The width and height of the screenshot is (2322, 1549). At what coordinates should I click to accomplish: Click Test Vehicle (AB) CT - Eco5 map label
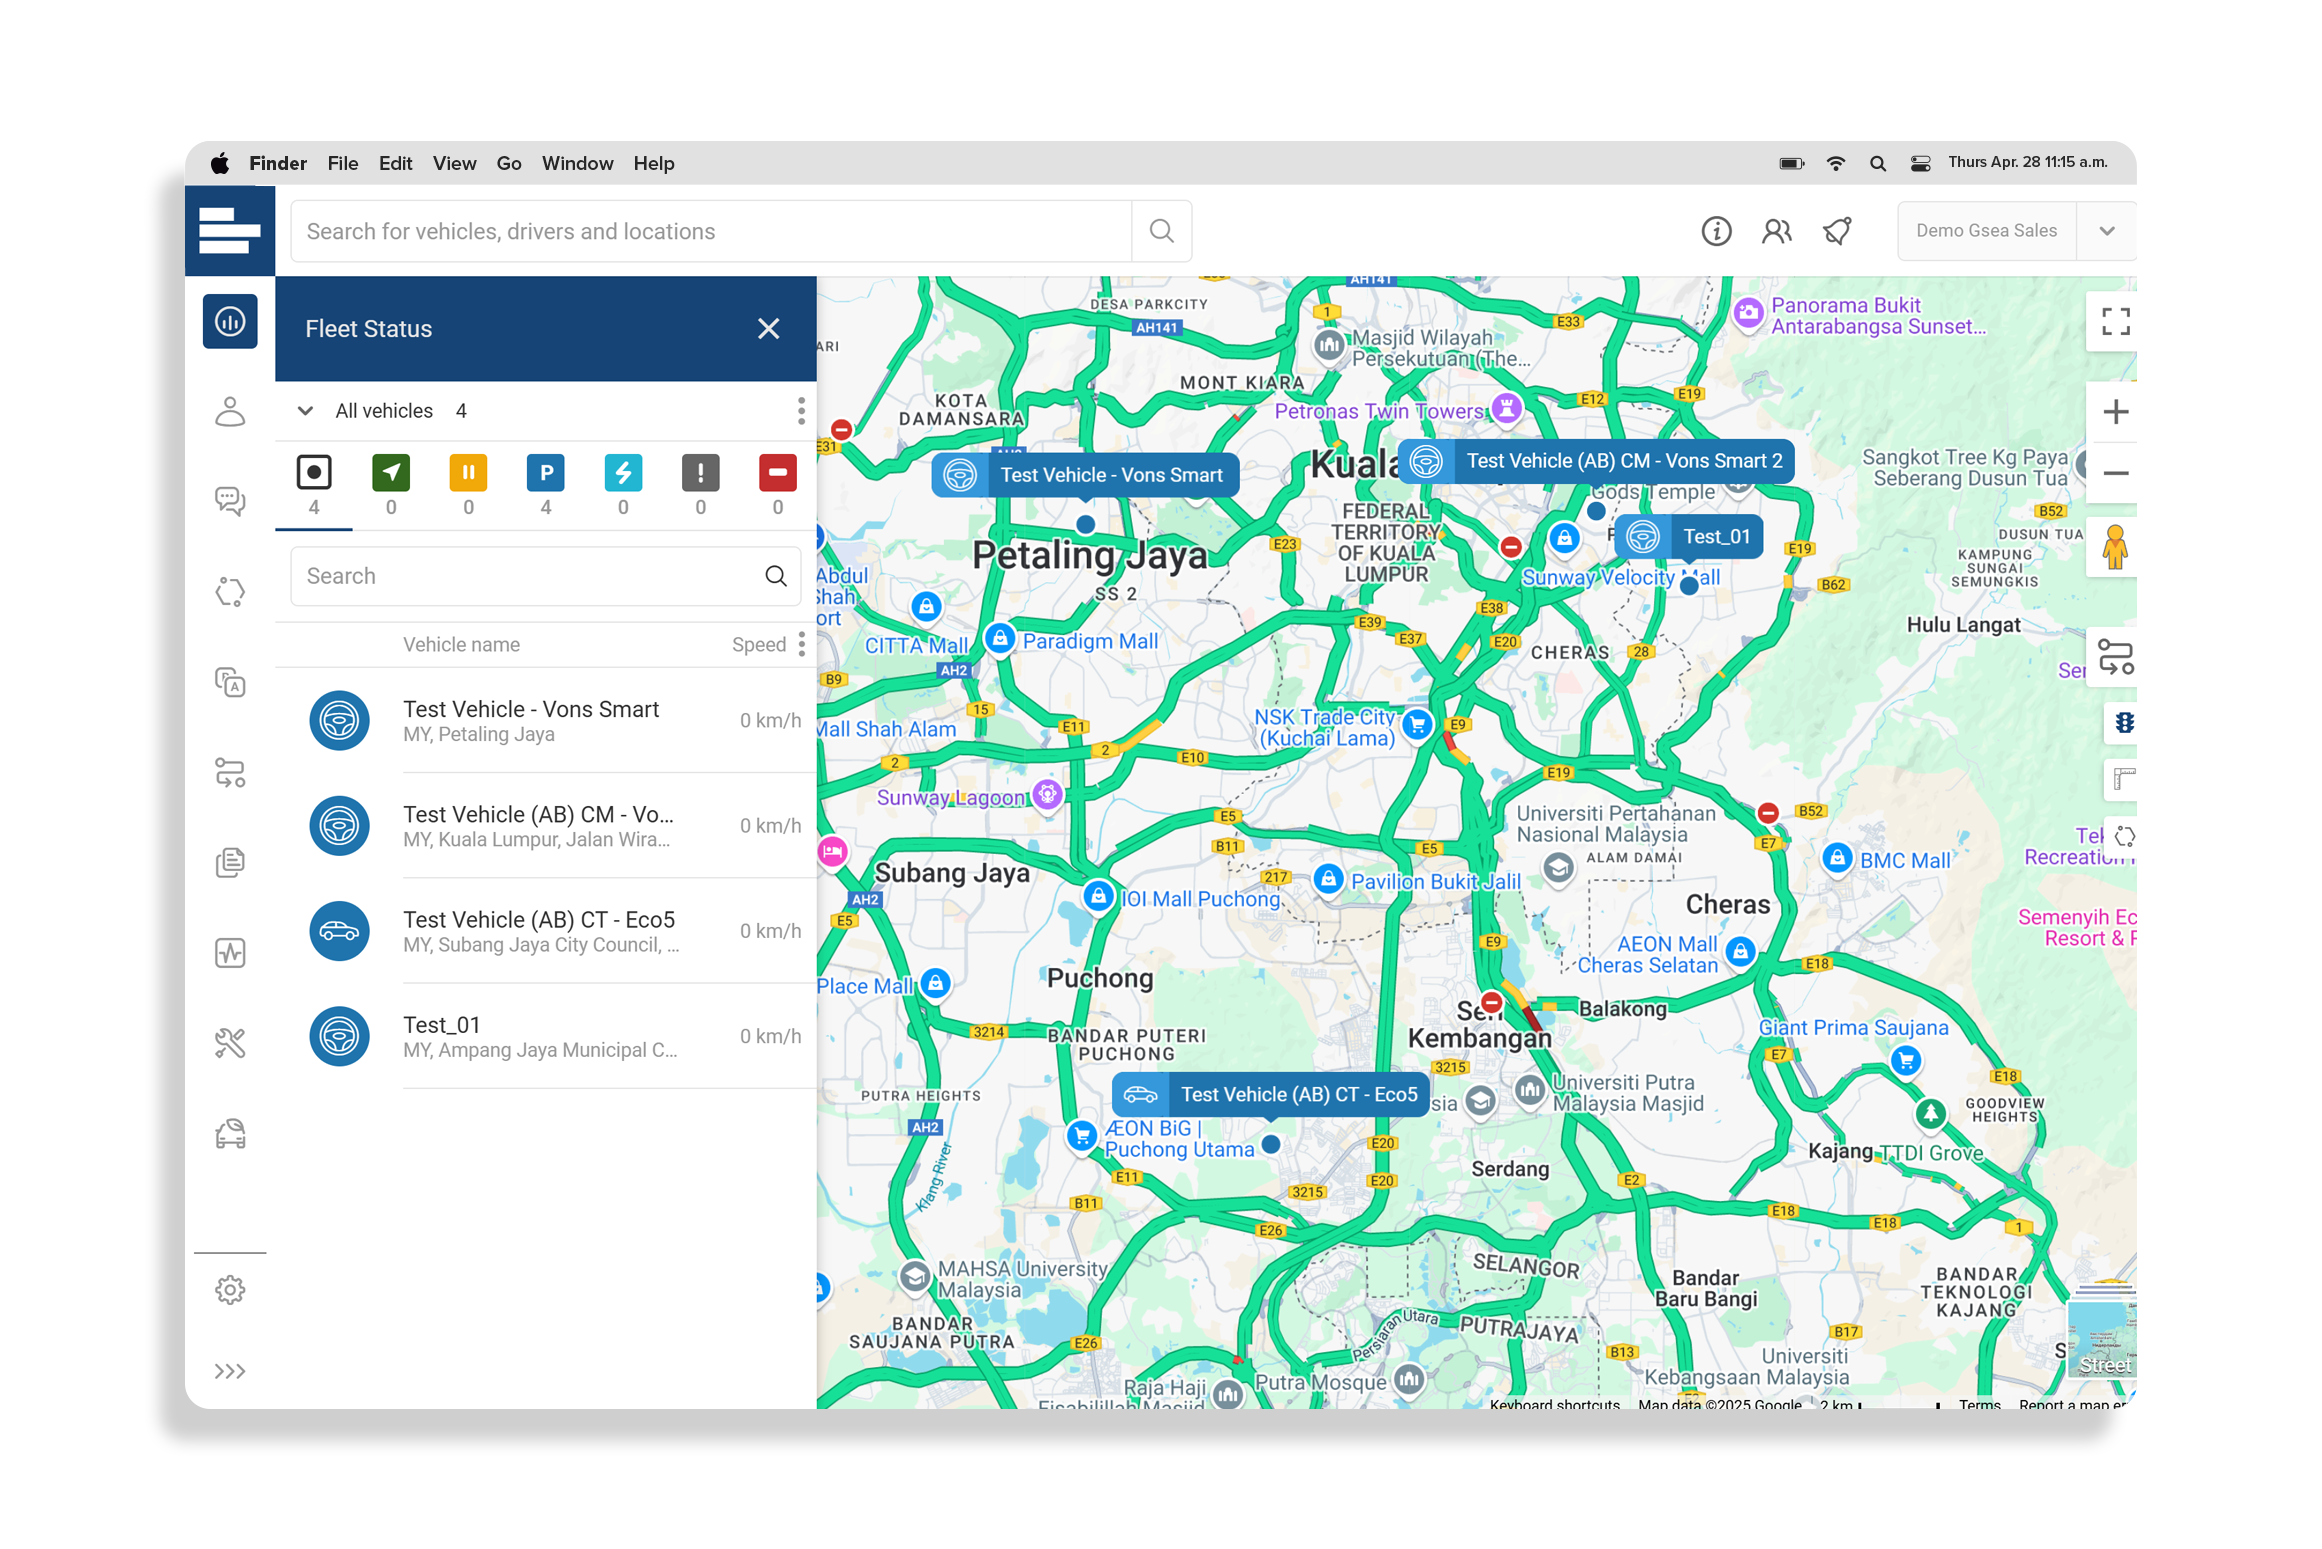click(1270, 1095)
